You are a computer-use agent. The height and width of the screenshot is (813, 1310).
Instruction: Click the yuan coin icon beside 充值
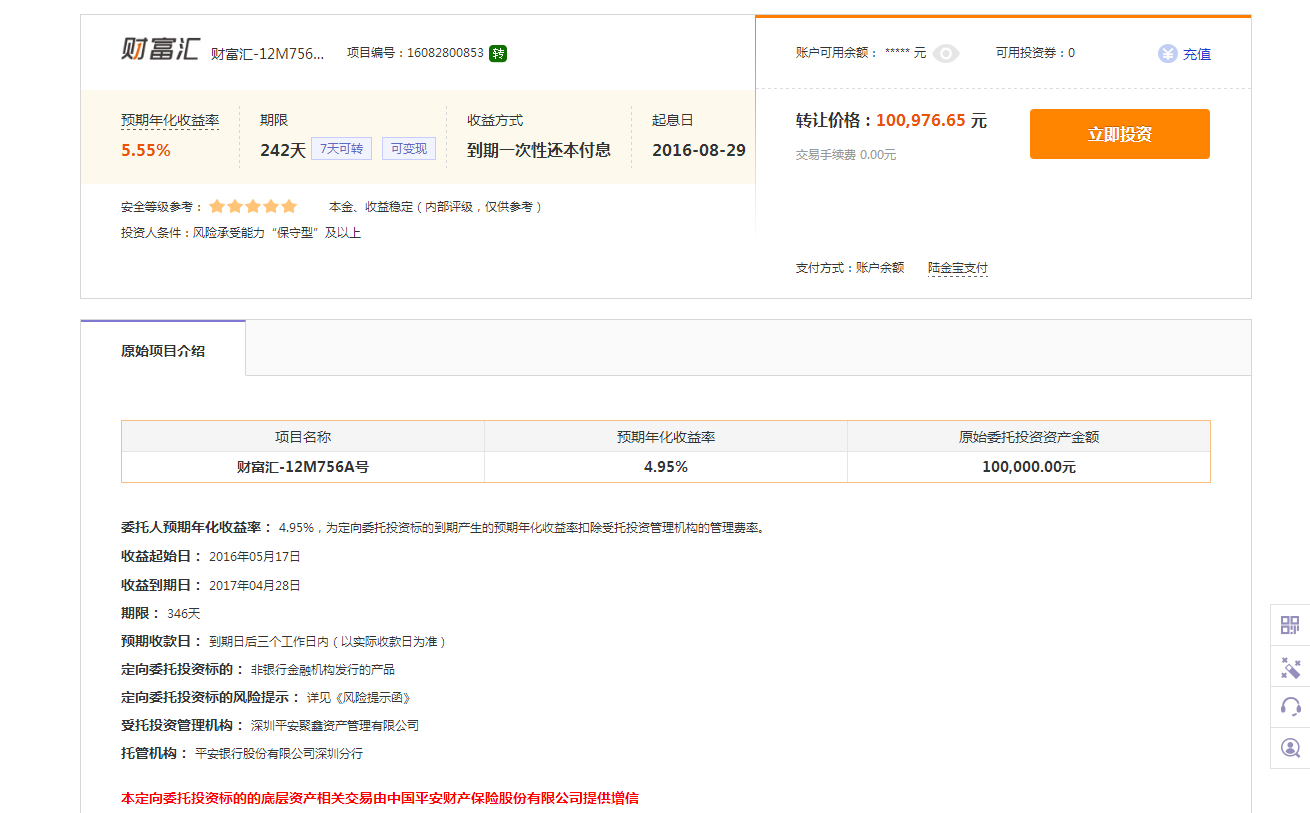tap(1168, 54)
